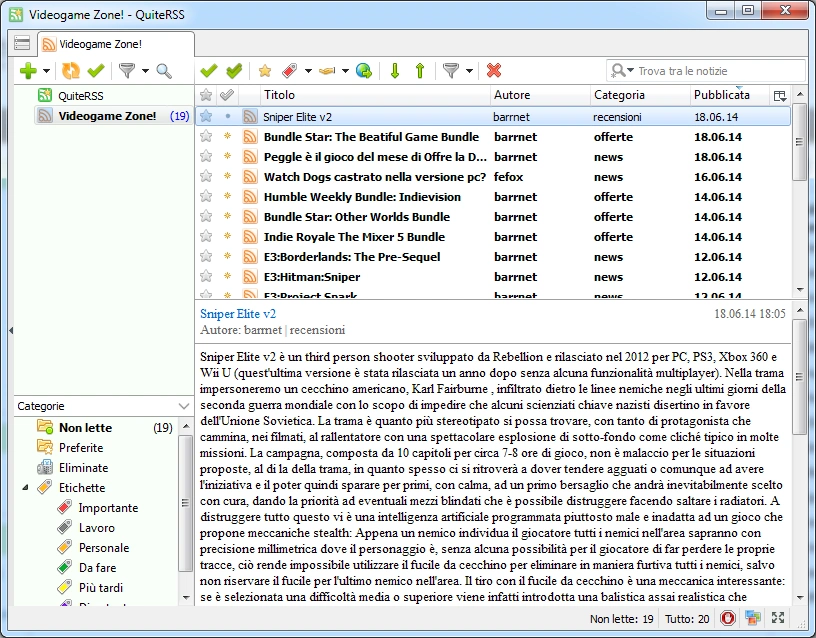Screen dimensions: 816x638
Task: Hide feed panel with left edge arrow
Action: pos(11,330)
